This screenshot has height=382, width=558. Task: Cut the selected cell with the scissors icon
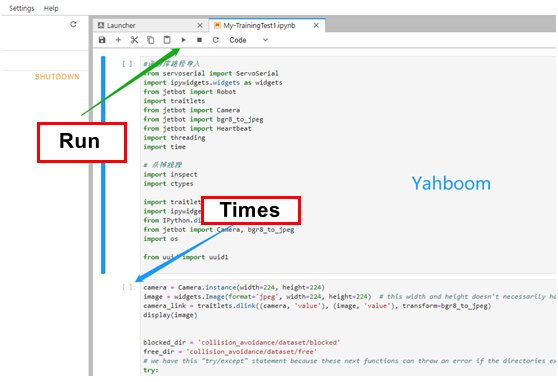pos(134,40)
